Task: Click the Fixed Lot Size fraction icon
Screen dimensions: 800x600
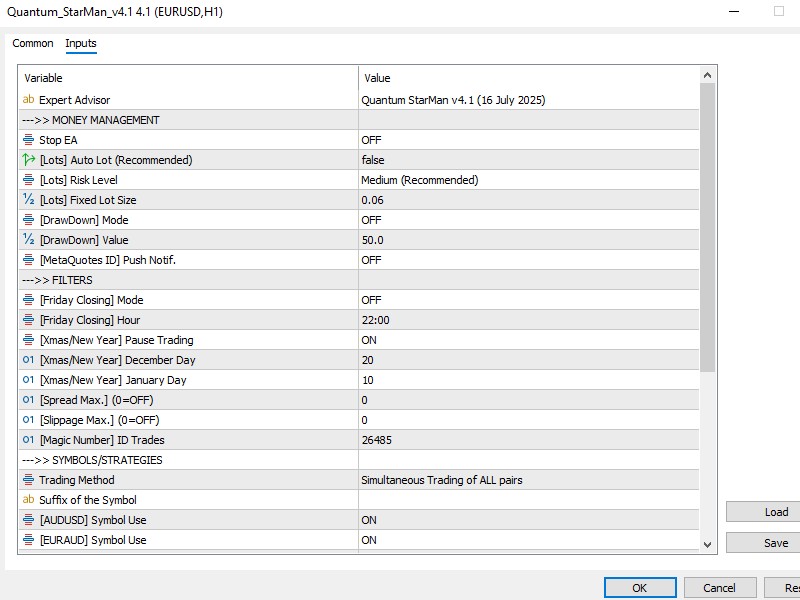Action: (28, 200)
